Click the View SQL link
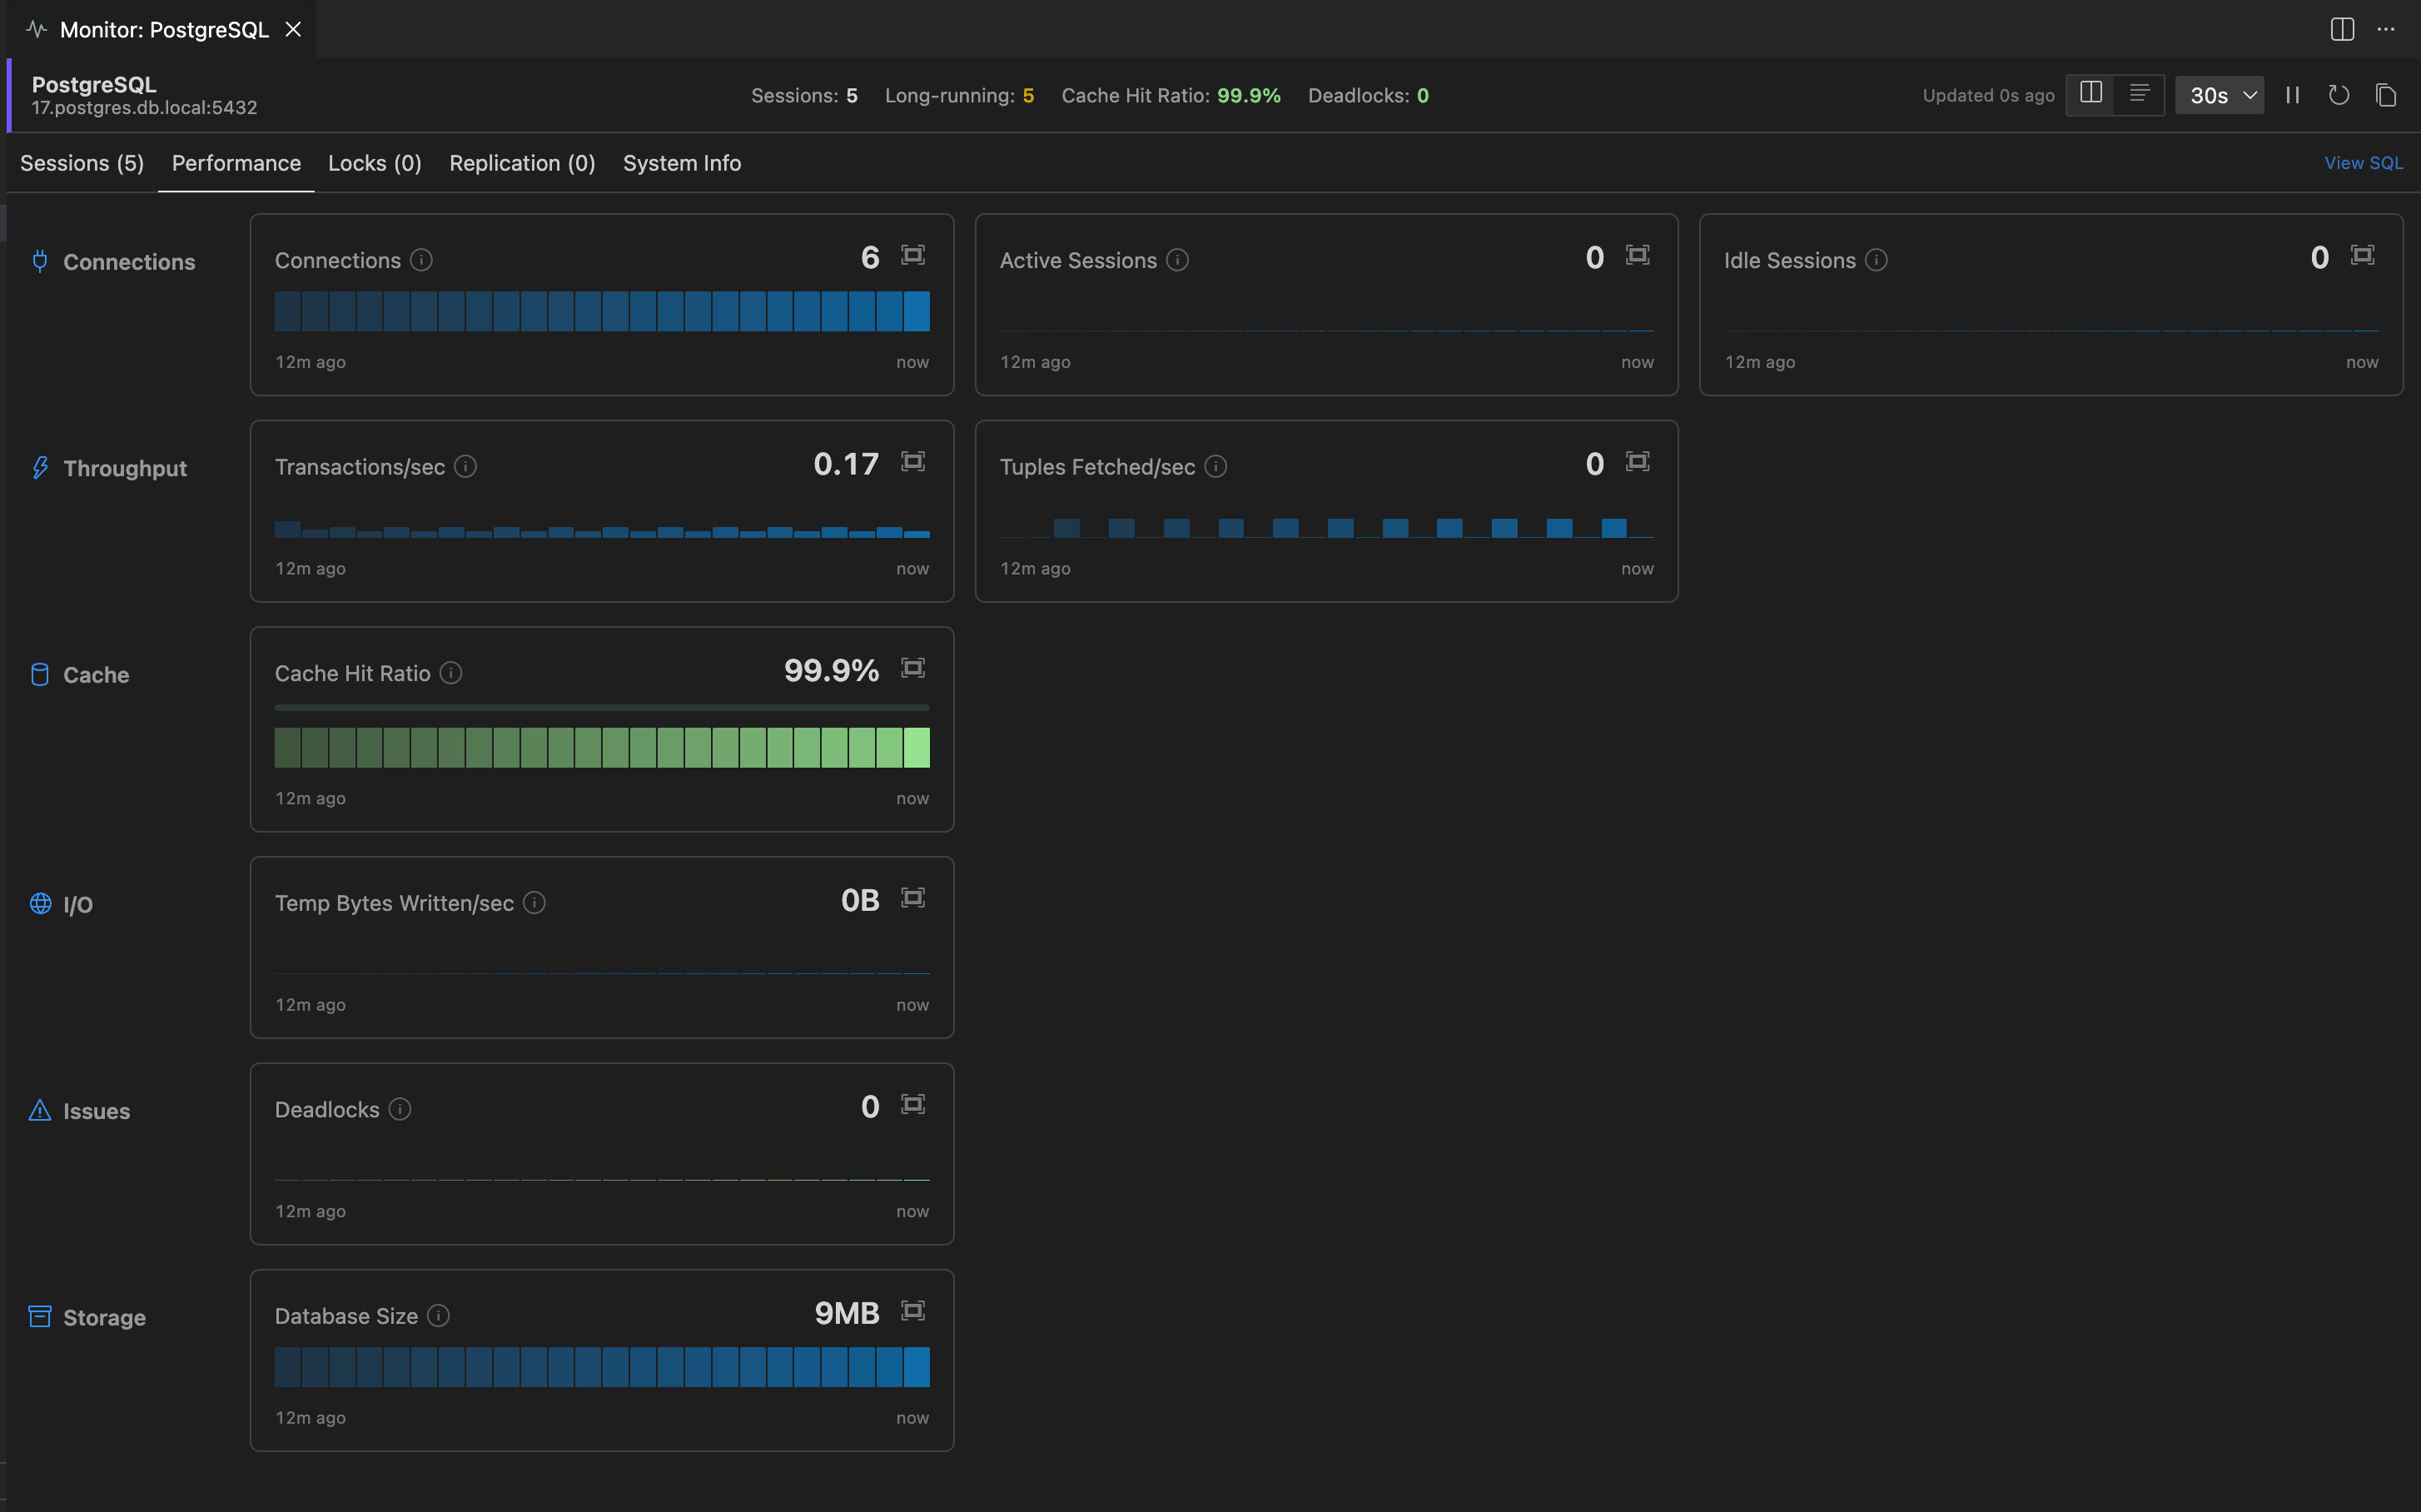The image size is (2421, 1512). [2363, 163]
